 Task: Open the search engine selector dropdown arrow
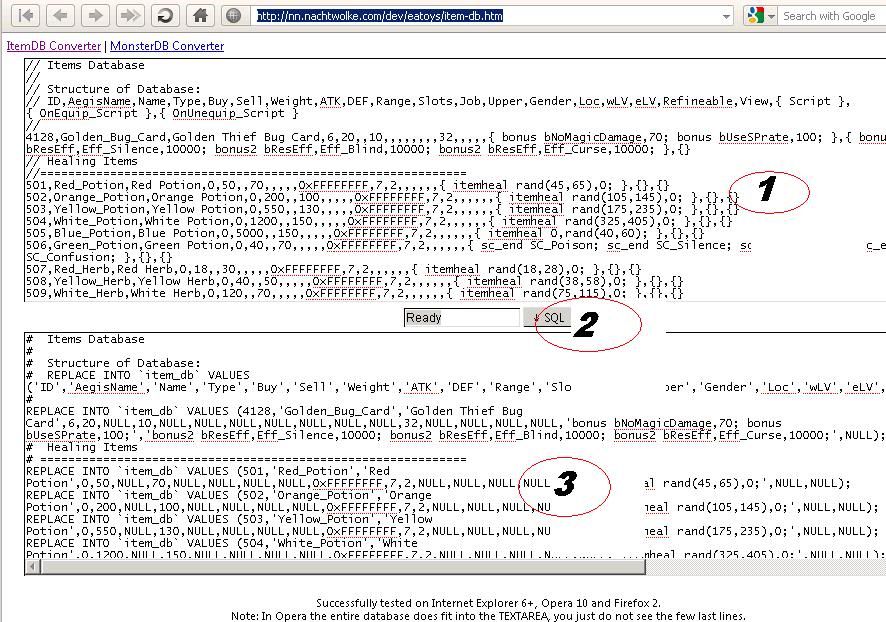click(771, 16)
